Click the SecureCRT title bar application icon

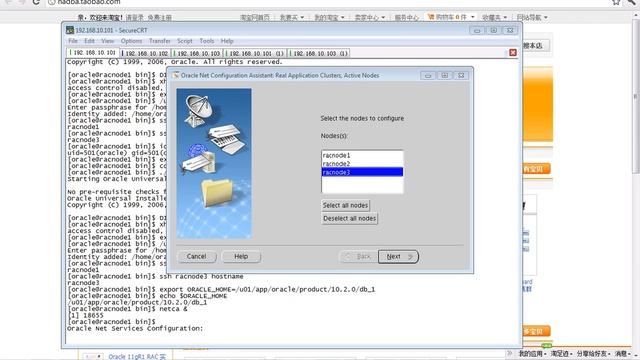(70, 30)
